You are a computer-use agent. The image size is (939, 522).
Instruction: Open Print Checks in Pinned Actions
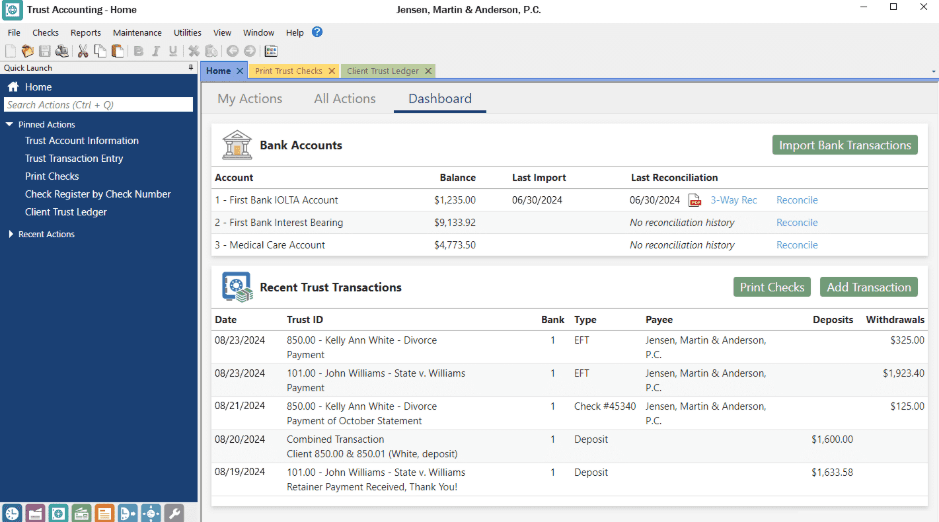(52, 177)
